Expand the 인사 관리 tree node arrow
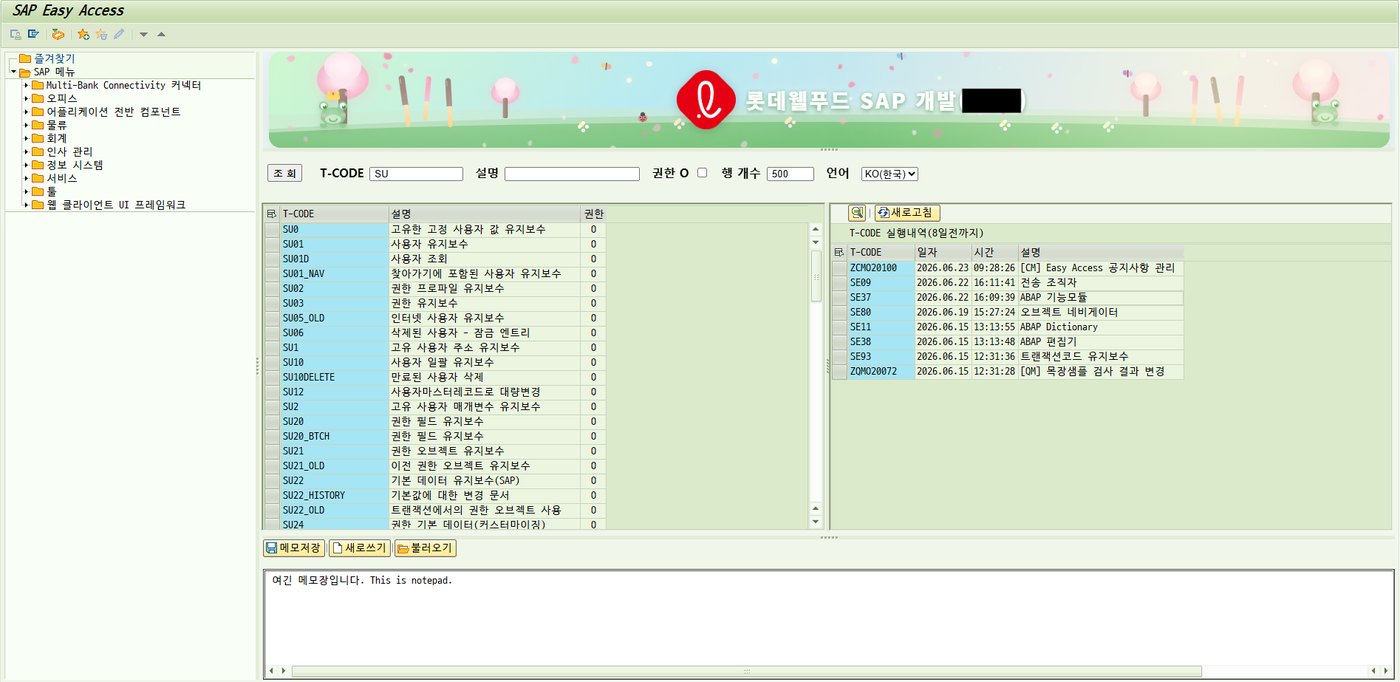The height and width of the screenshot is (682, 1400). click(26, 152)
